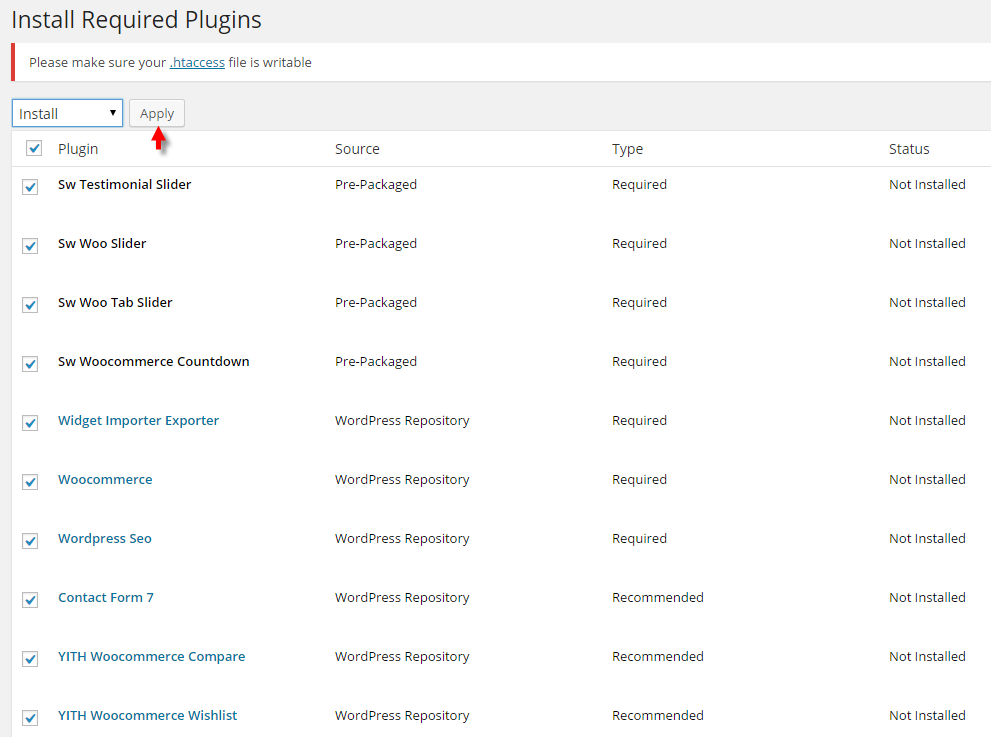
Task: Deselect Sw Woocommerce Countdown checkbox
Action: (30, 364)
